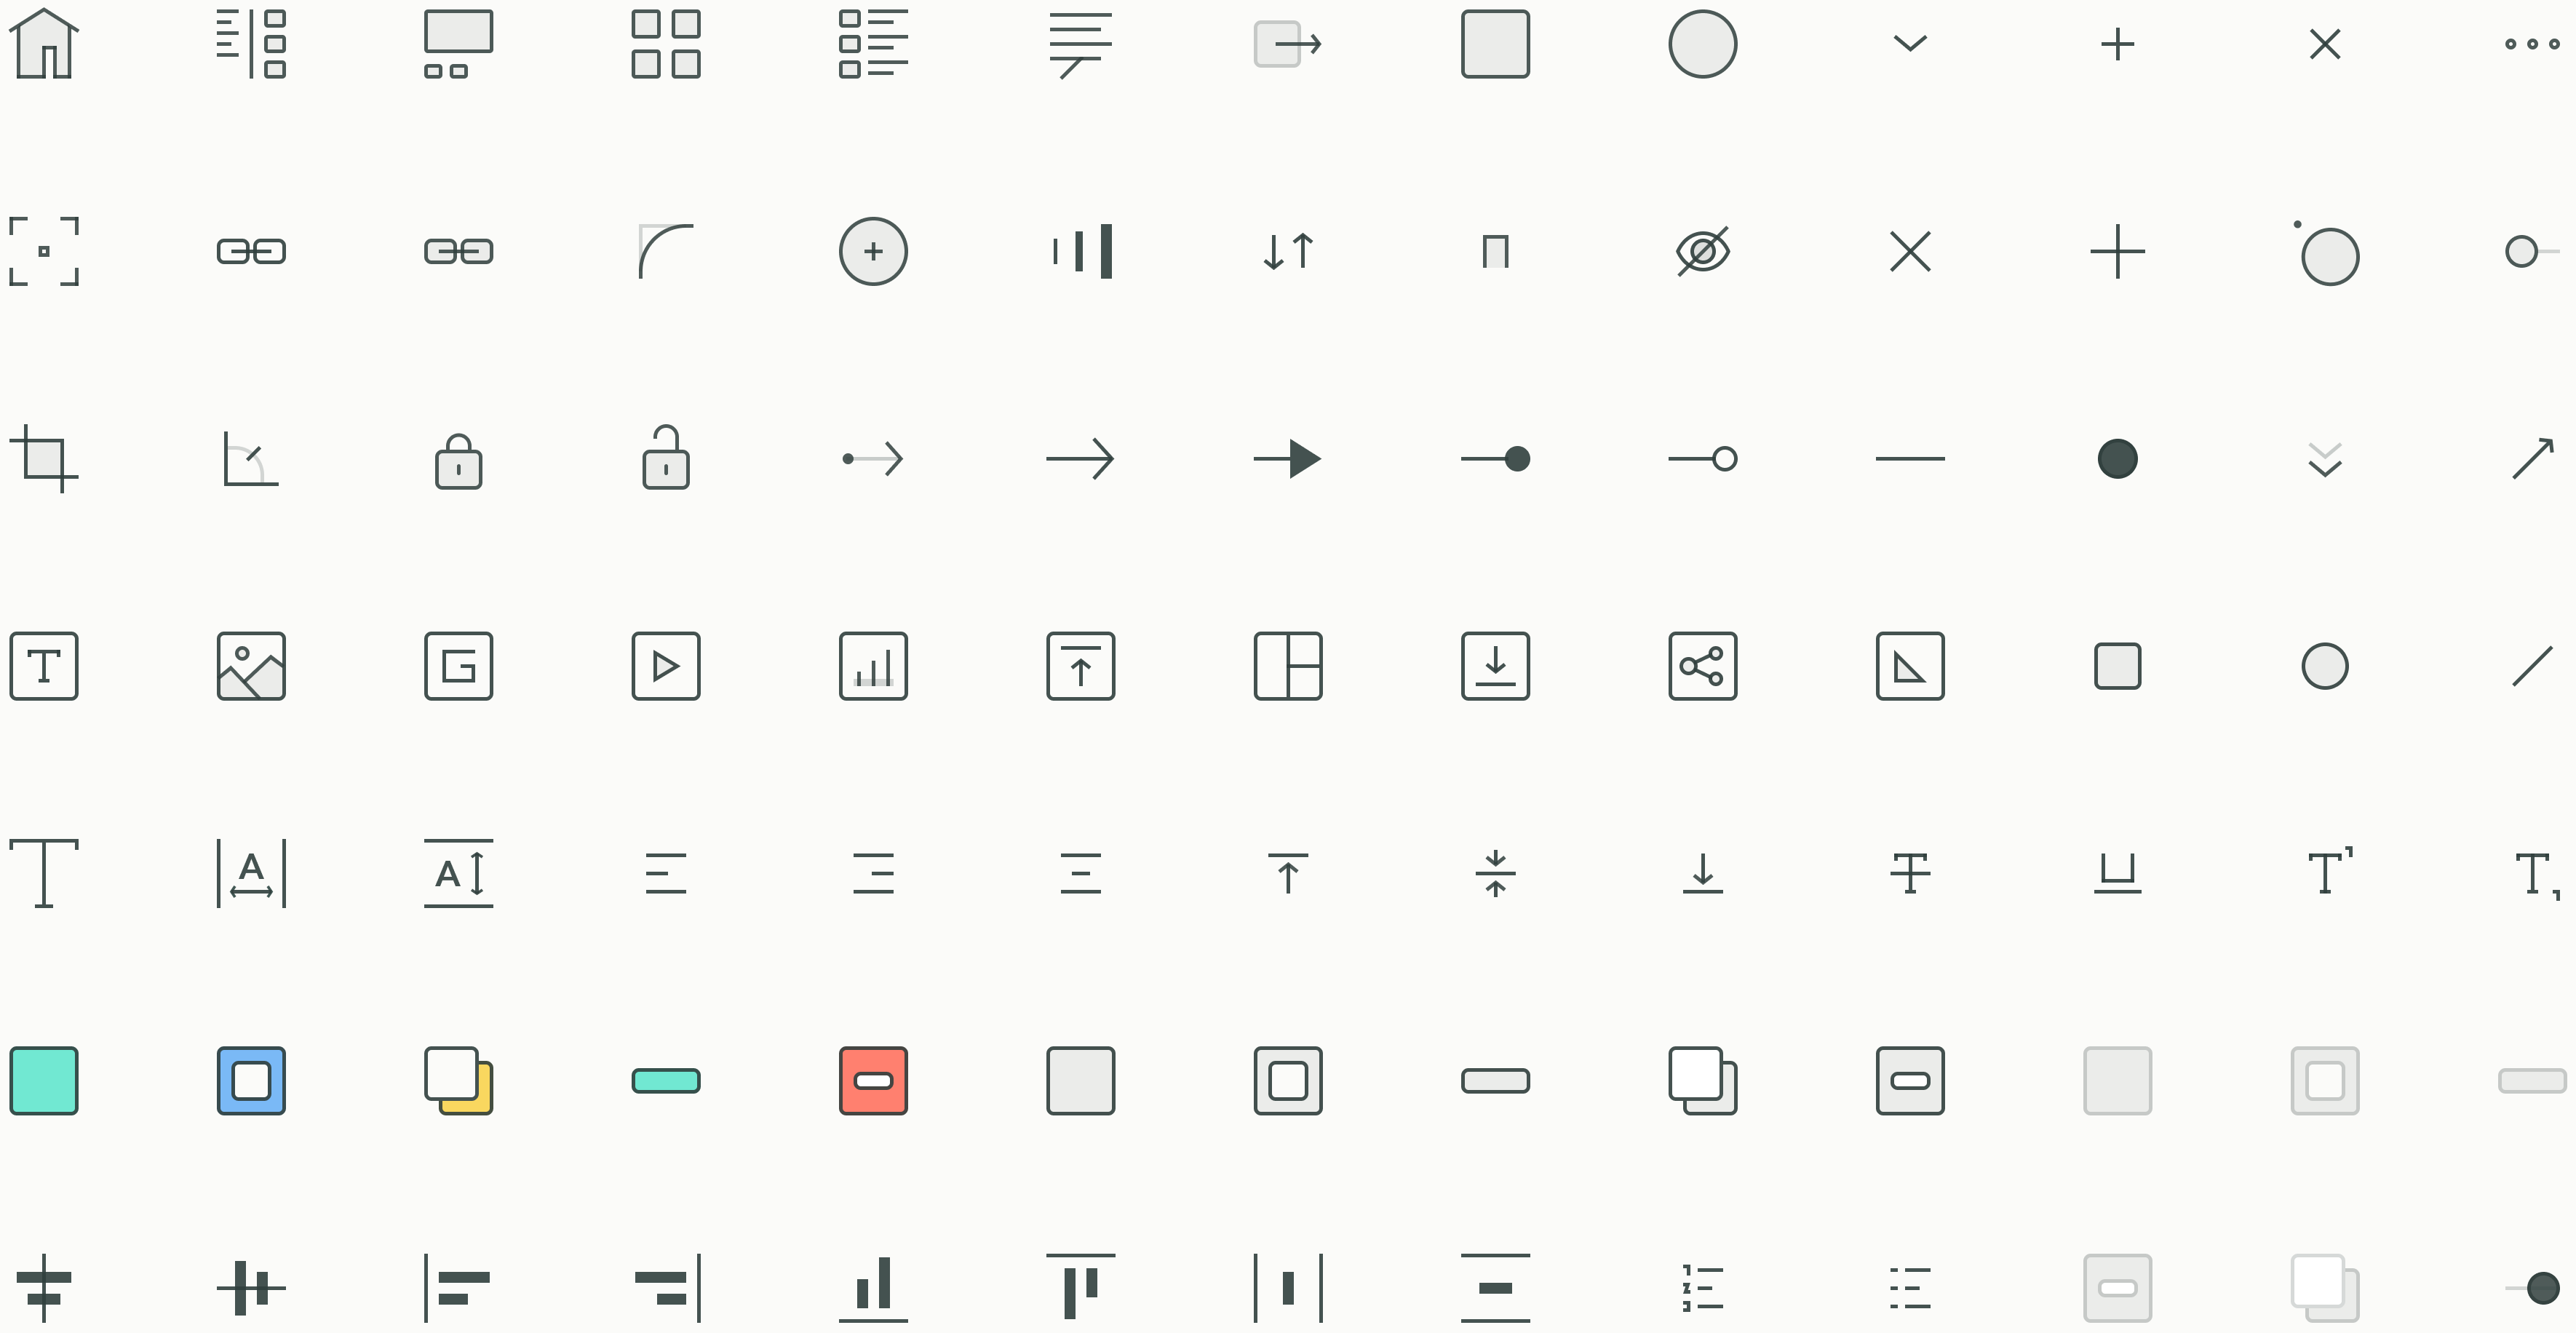Viewport: 2576px width, 1333px height.
Task: Pick the solid teal square swatch
Action: point(44,1081)
